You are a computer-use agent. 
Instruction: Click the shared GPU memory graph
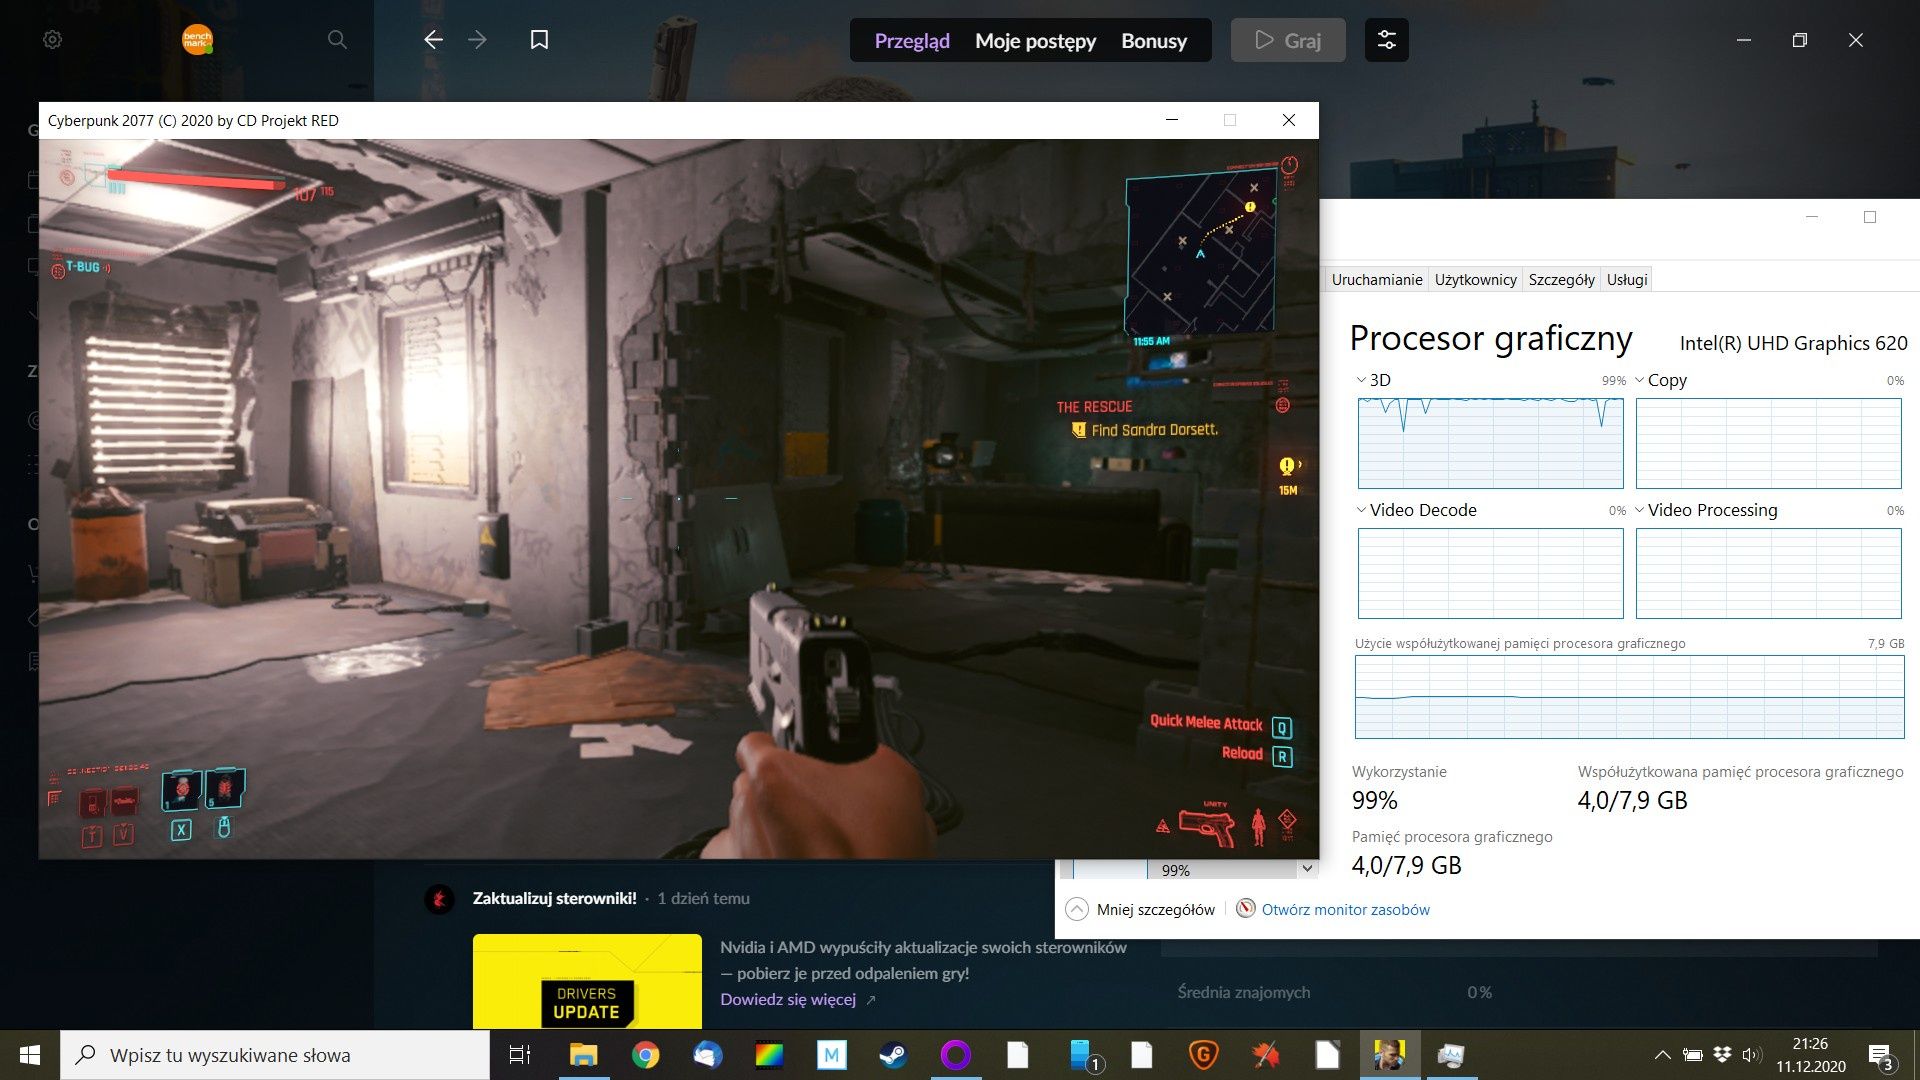(x=1629, y=697)
